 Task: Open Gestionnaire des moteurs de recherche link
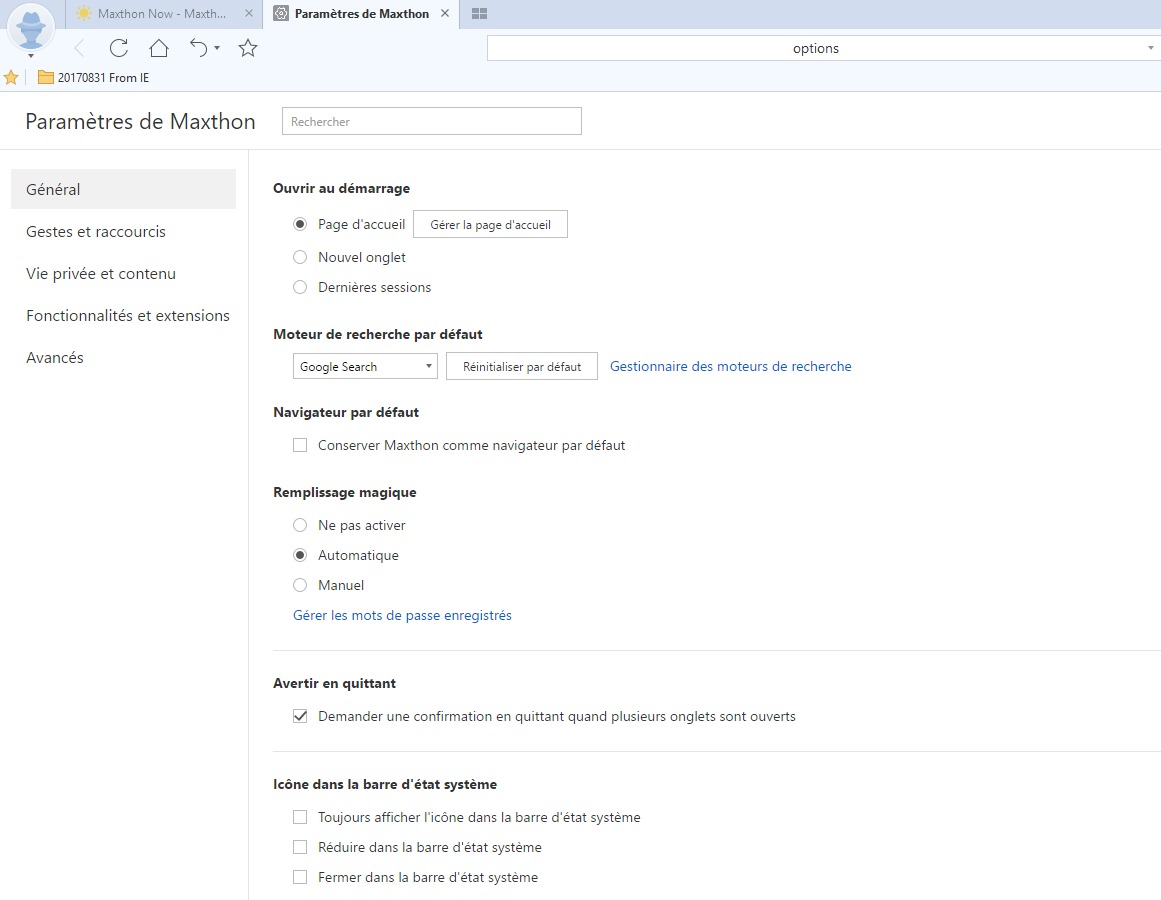(730, 366)
